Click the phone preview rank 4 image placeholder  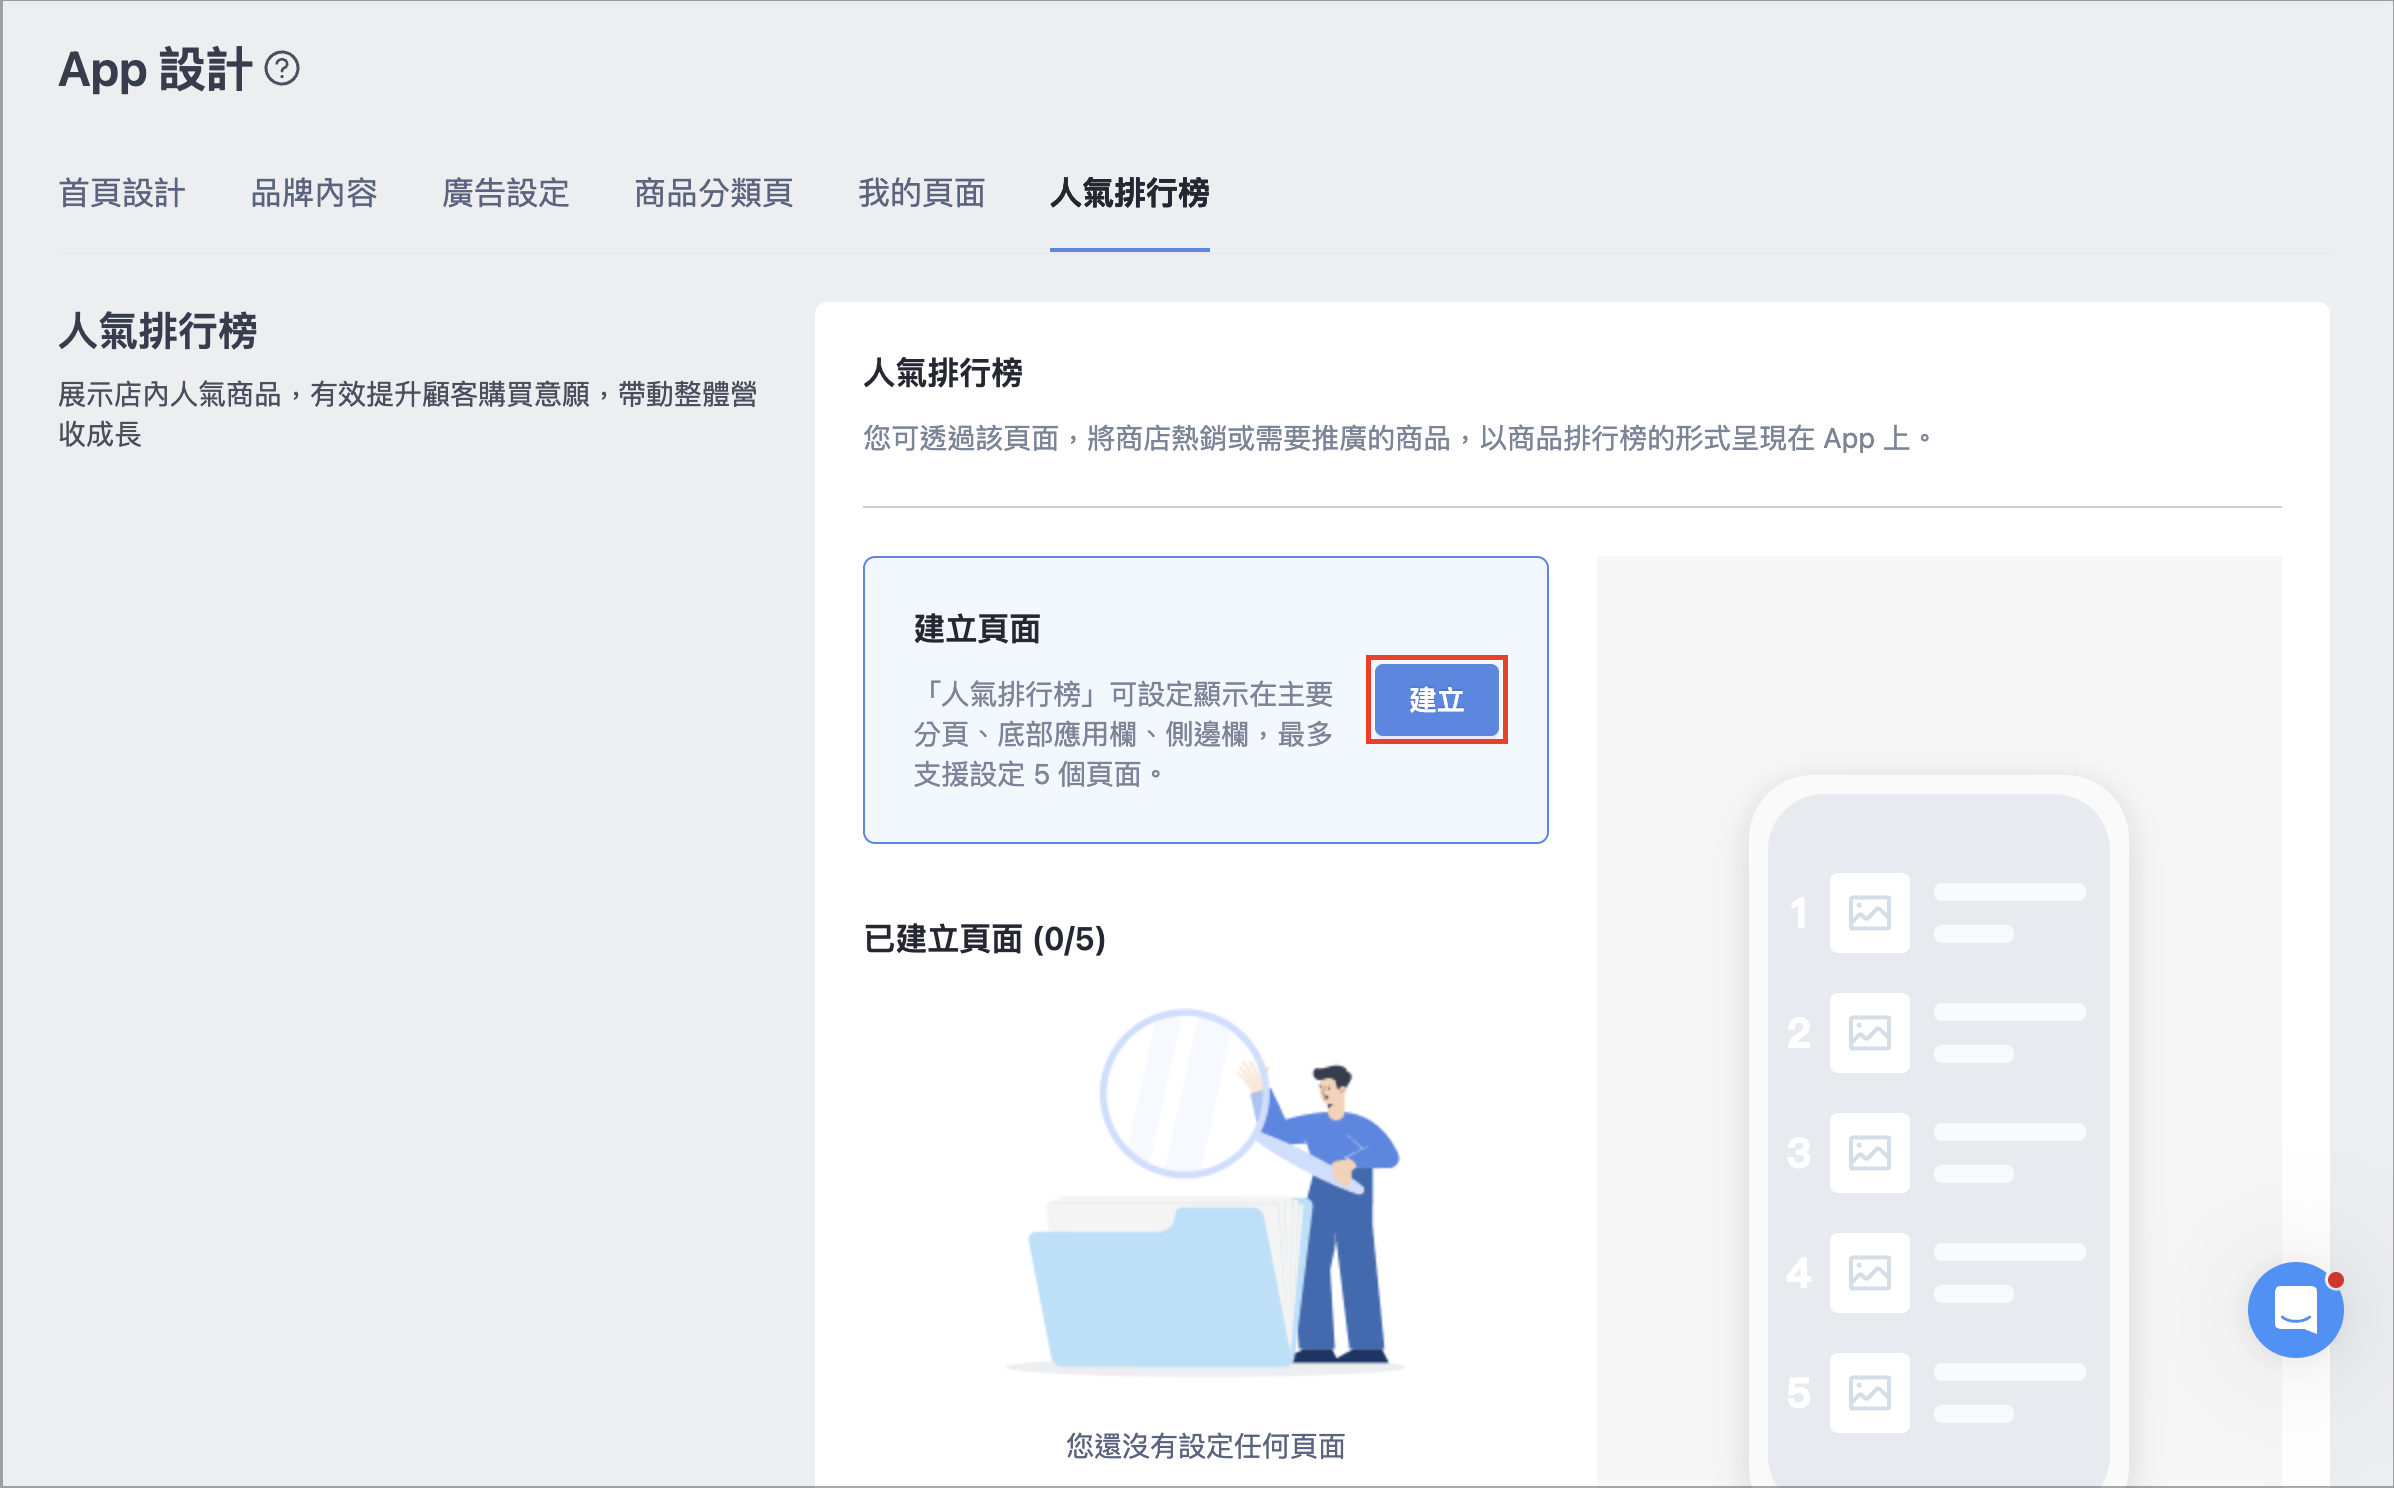pos(1870,1273)
